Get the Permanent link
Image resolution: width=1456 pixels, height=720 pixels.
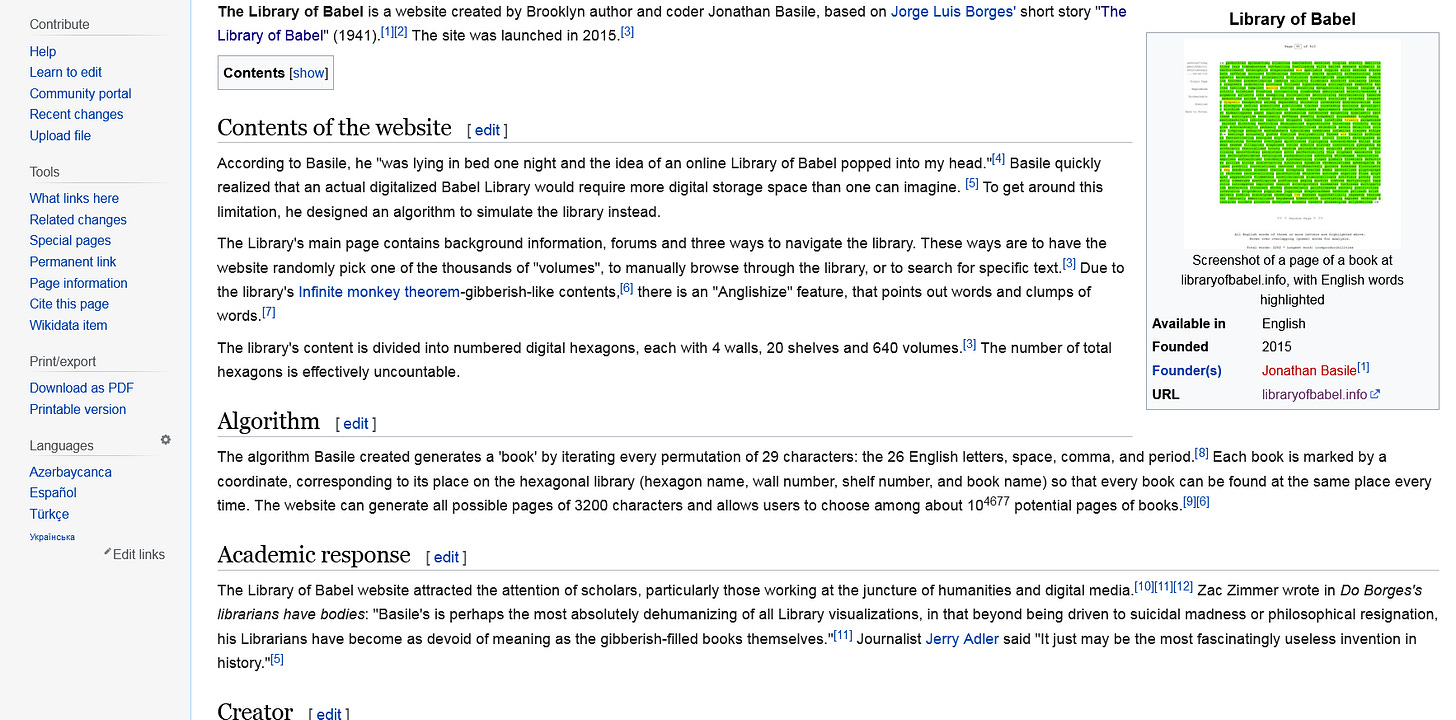pos(73,262)
